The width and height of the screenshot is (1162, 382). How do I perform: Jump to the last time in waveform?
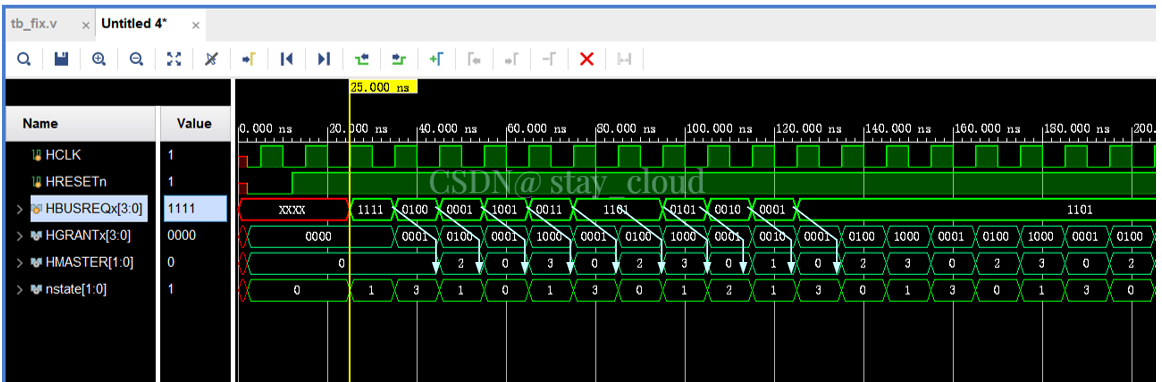point(323,59)
